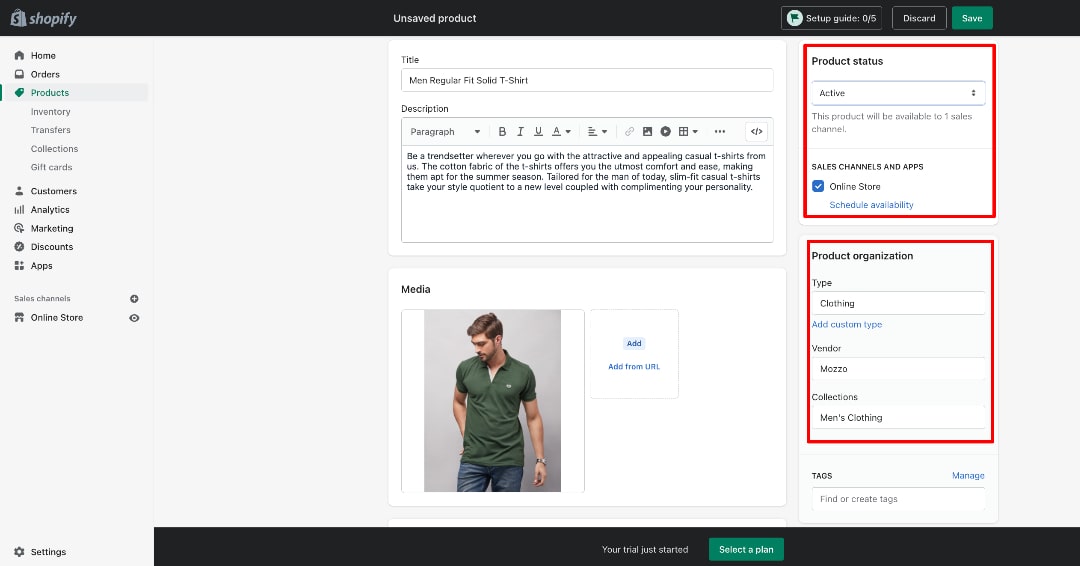Toggle underline formatting
Viewport: 1080px width, 566px height.
coord(538,132)
